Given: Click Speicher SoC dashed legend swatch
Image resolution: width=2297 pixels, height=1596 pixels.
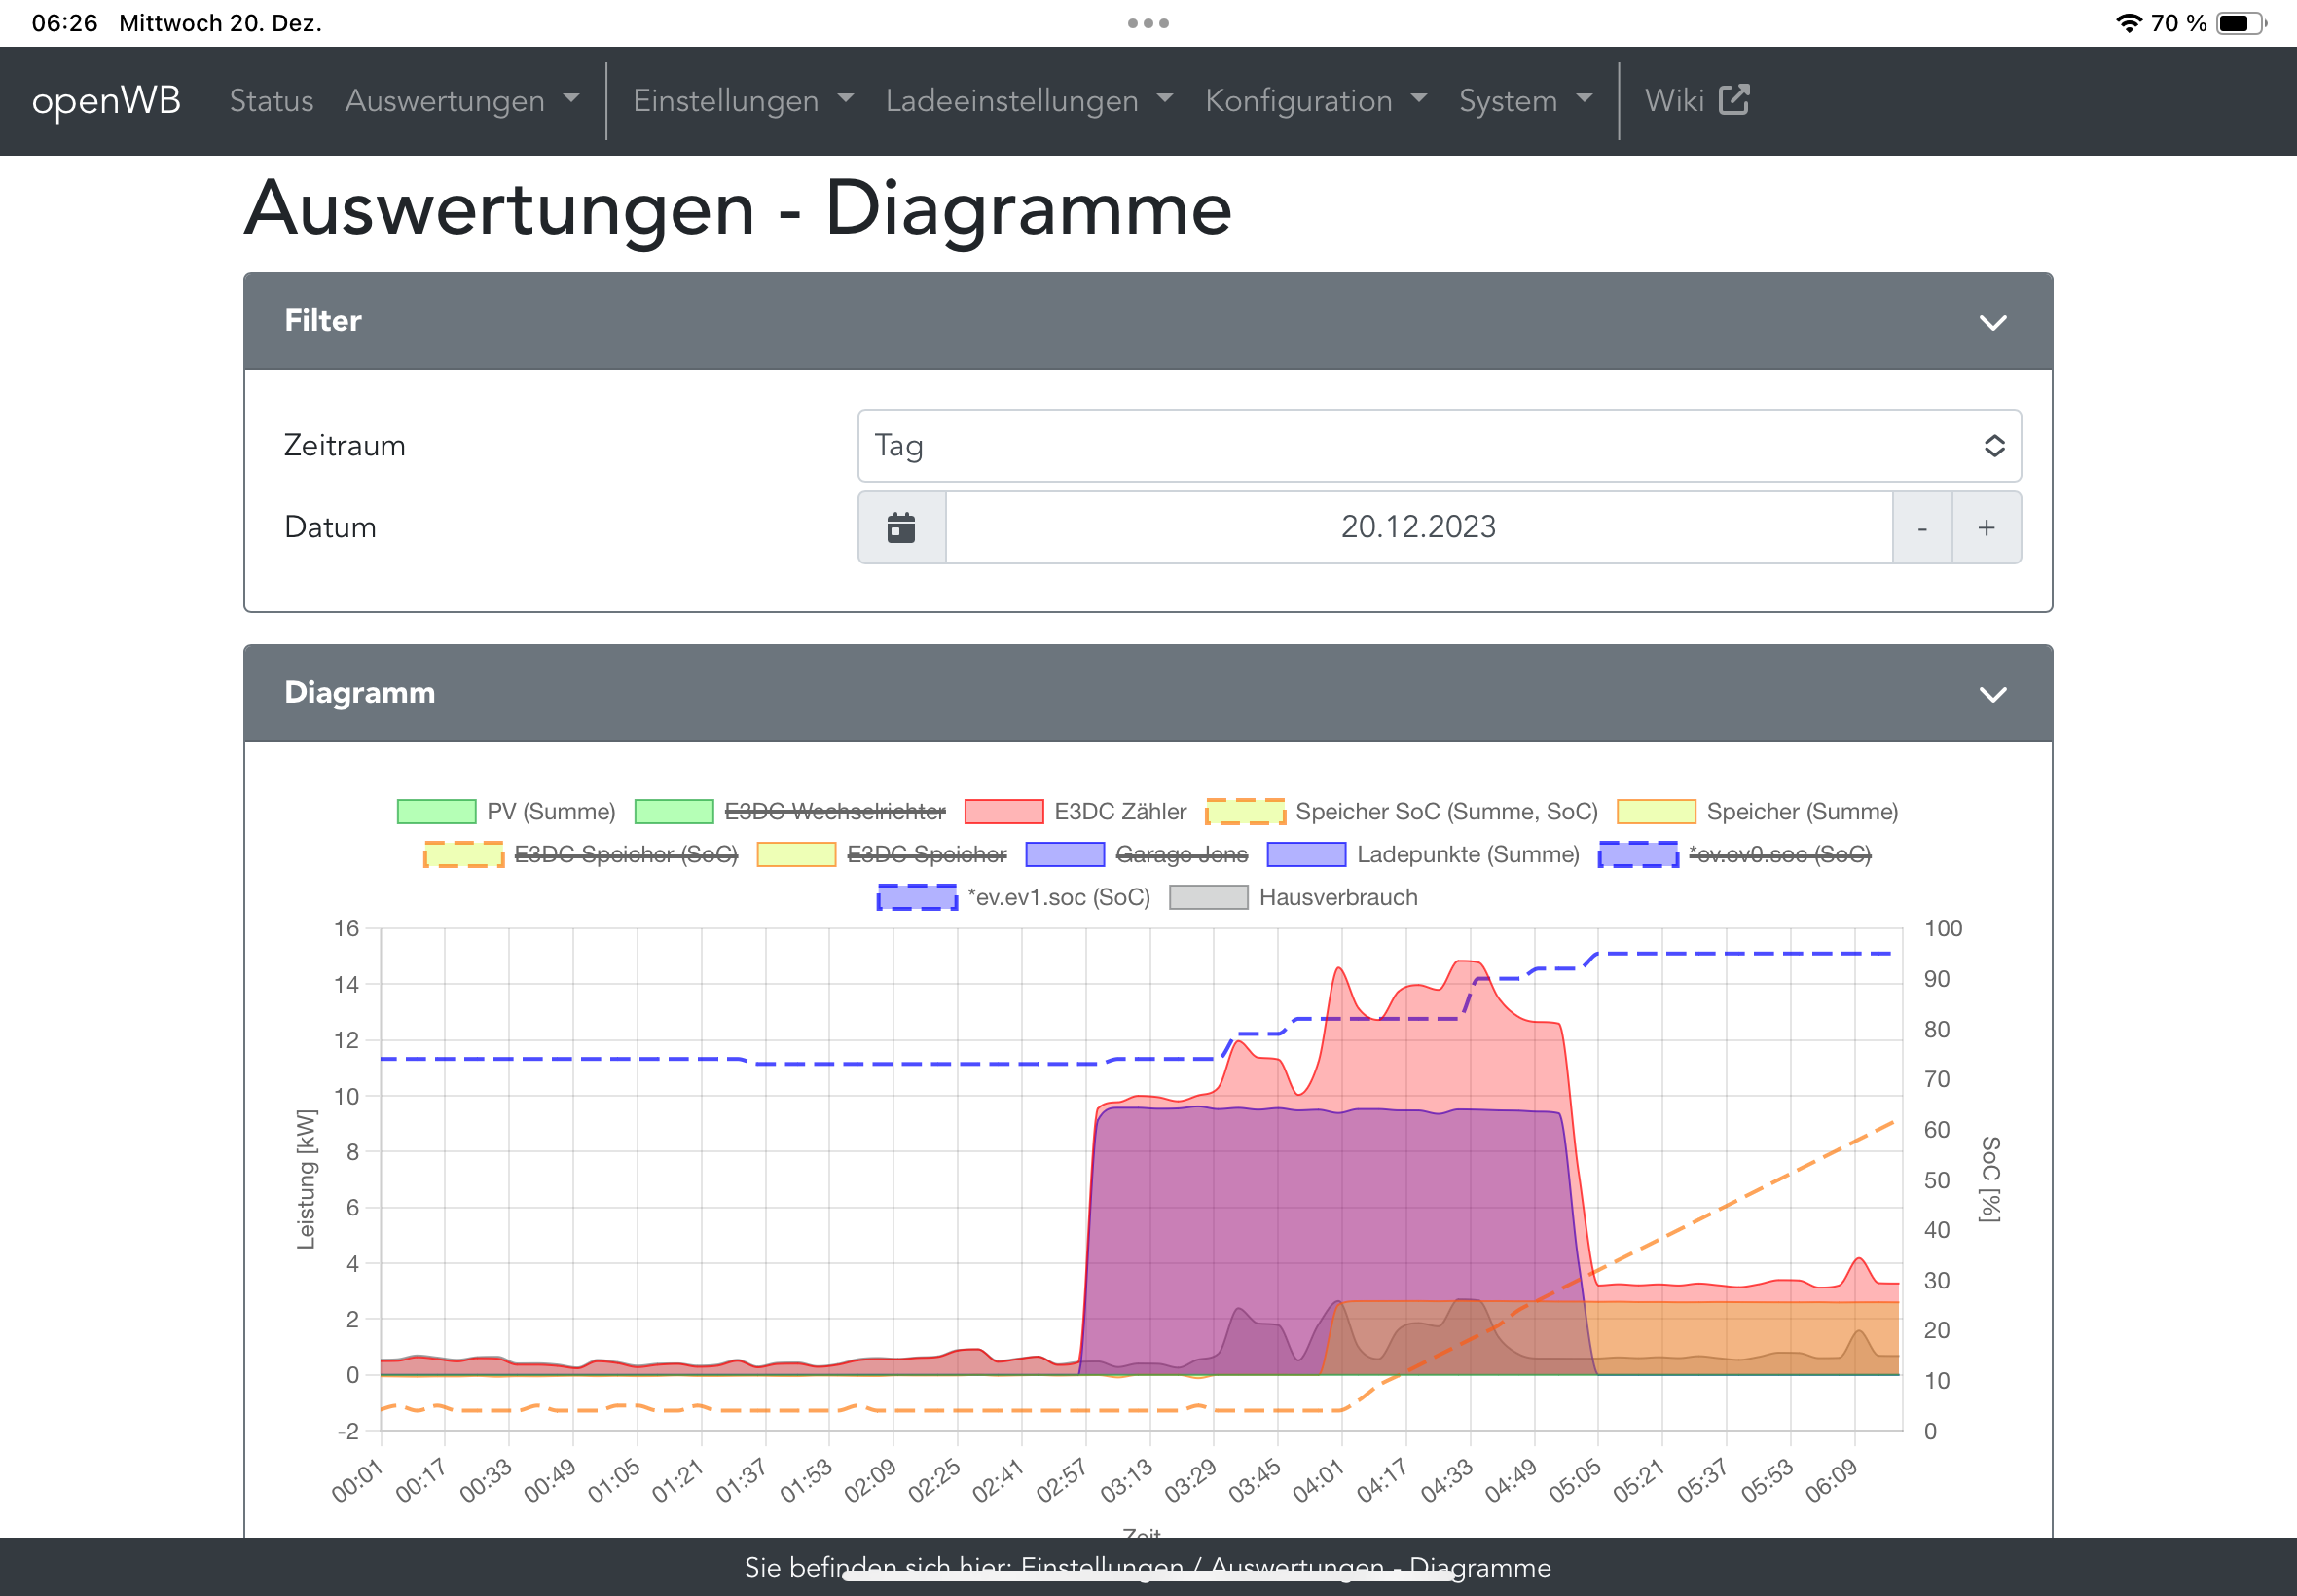Looking at the screenshot, I should 1245,811.
